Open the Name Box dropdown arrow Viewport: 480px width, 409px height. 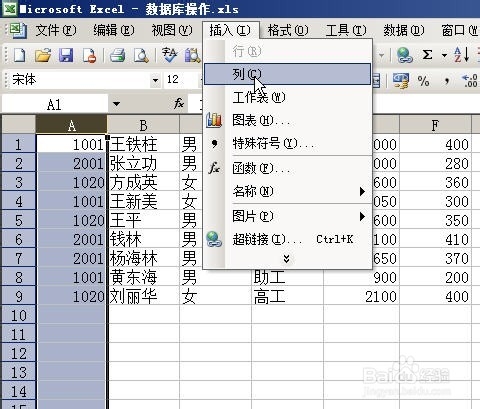[x=116, y=104]
